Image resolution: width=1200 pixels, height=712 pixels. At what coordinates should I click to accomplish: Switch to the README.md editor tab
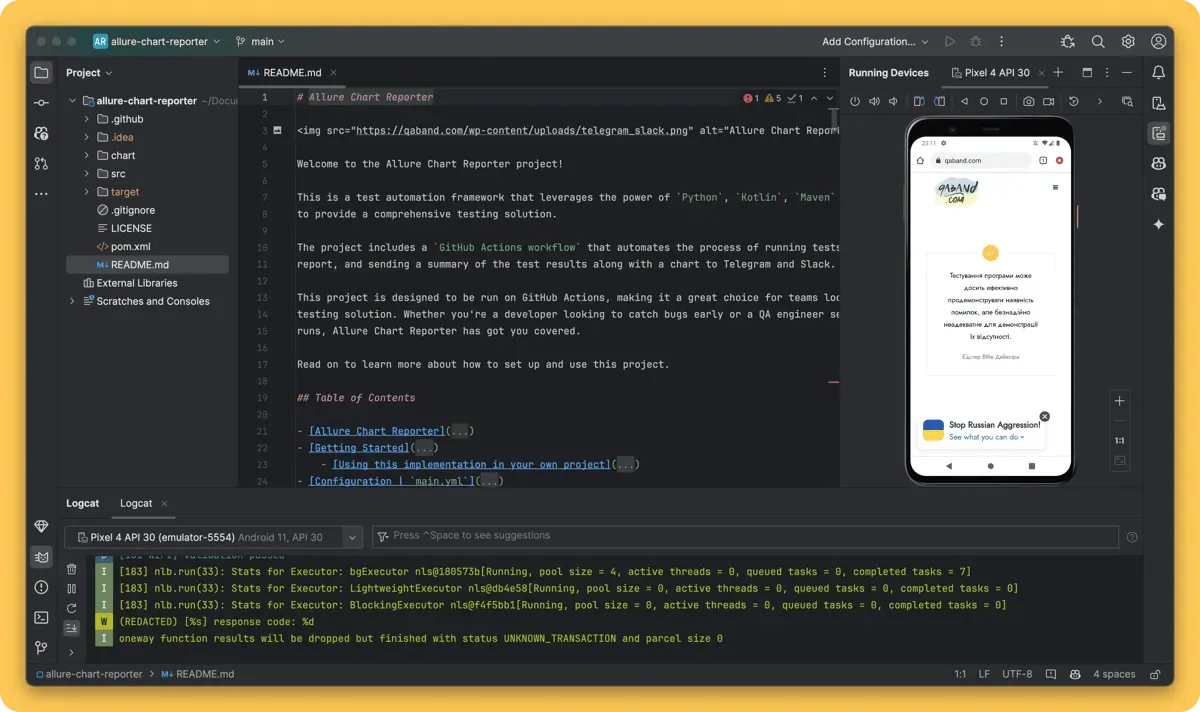285,73
